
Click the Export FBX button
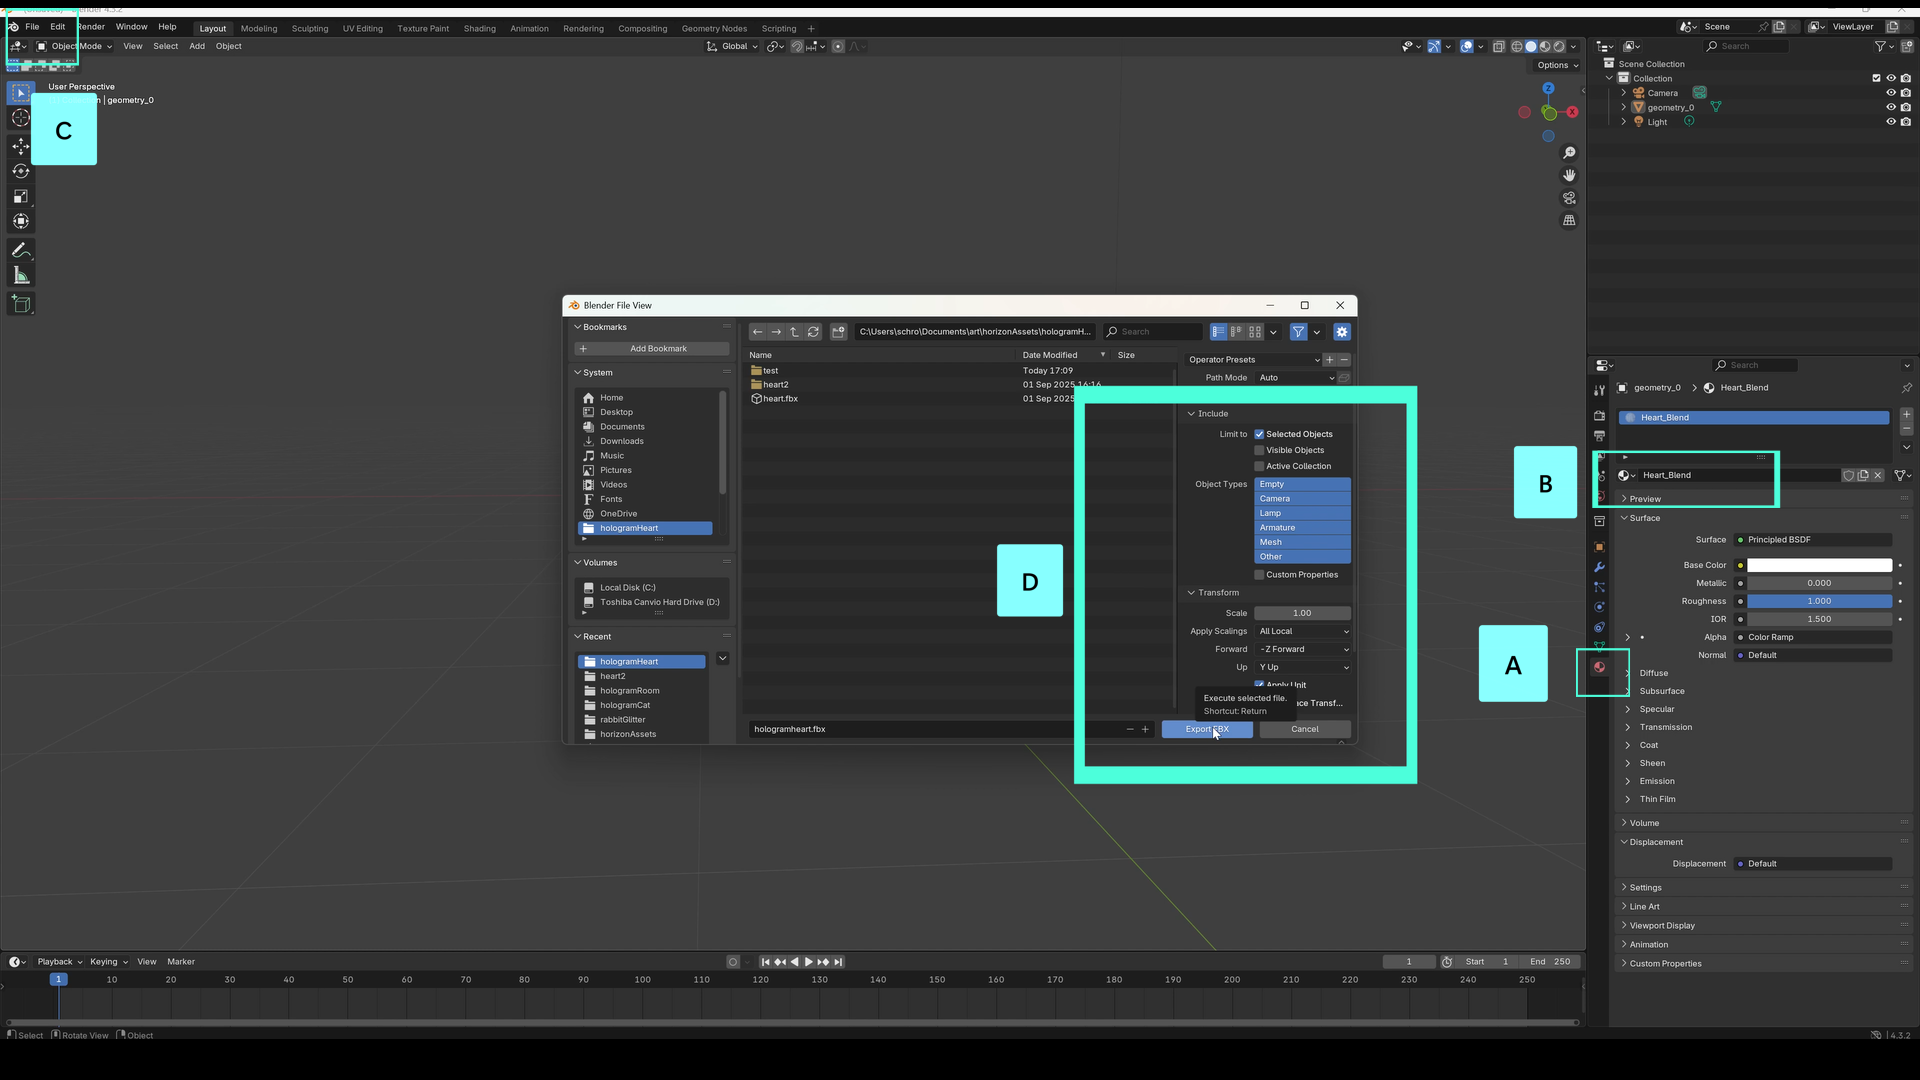pos(1206,729)
